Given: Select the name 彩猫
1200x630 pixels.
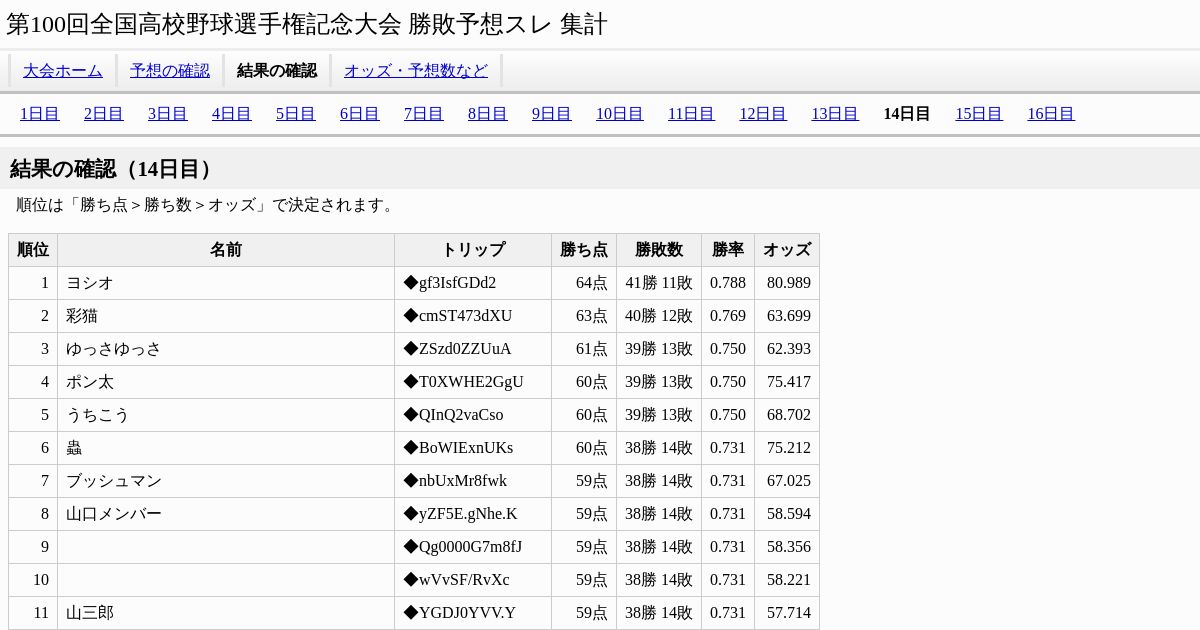Looking at the screenshot, I should [x=82, y=316].
